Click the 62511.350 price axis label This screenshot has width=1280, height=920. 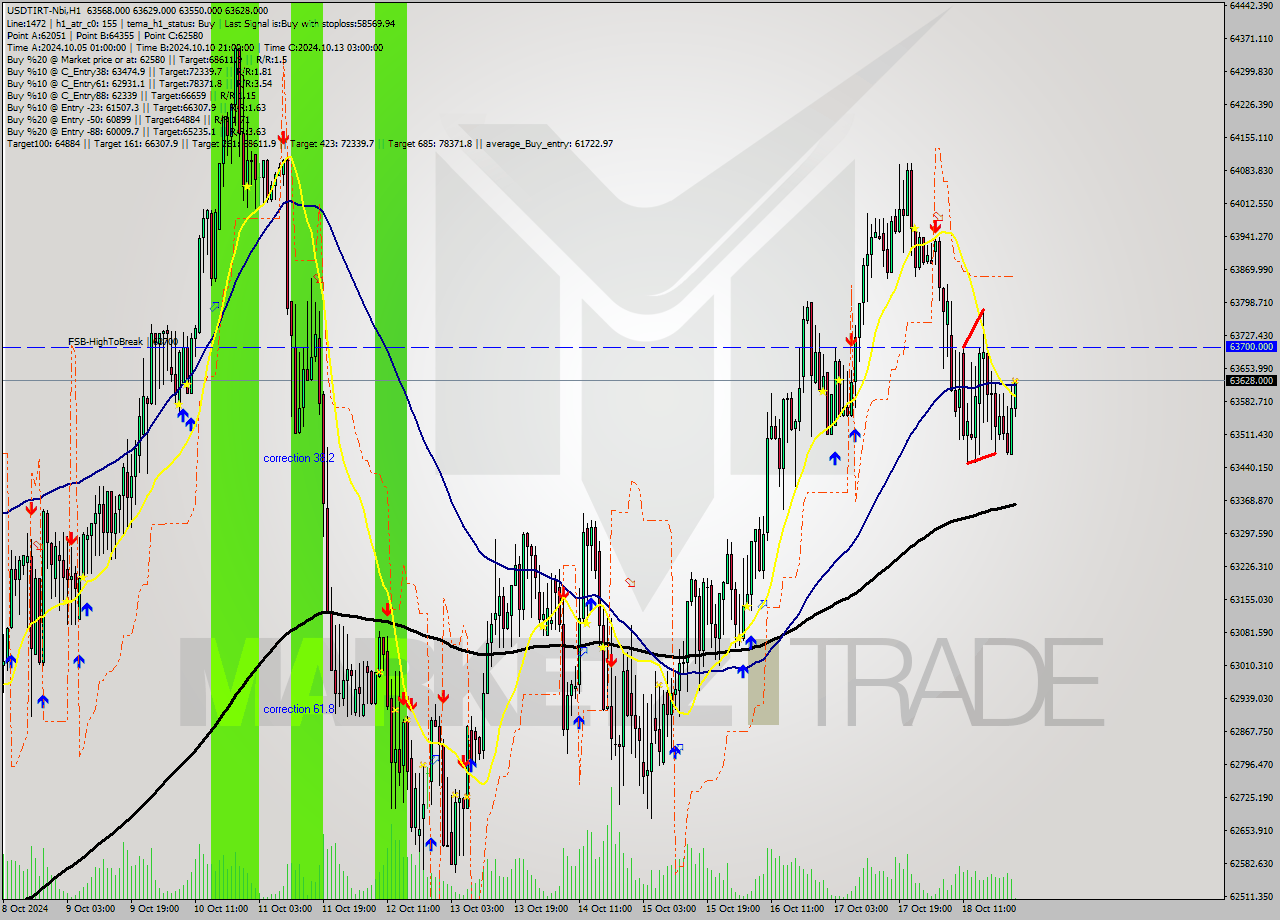pyautogui.click(x=1251, y=896)
